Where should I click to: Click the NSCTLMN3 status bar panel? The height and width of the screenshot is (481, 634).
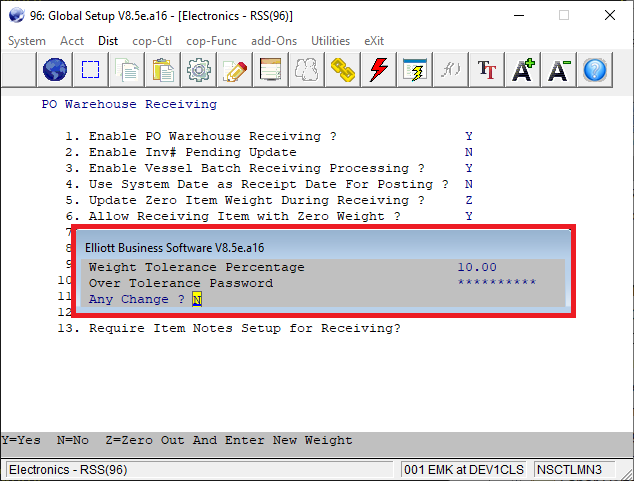[574, 470]
